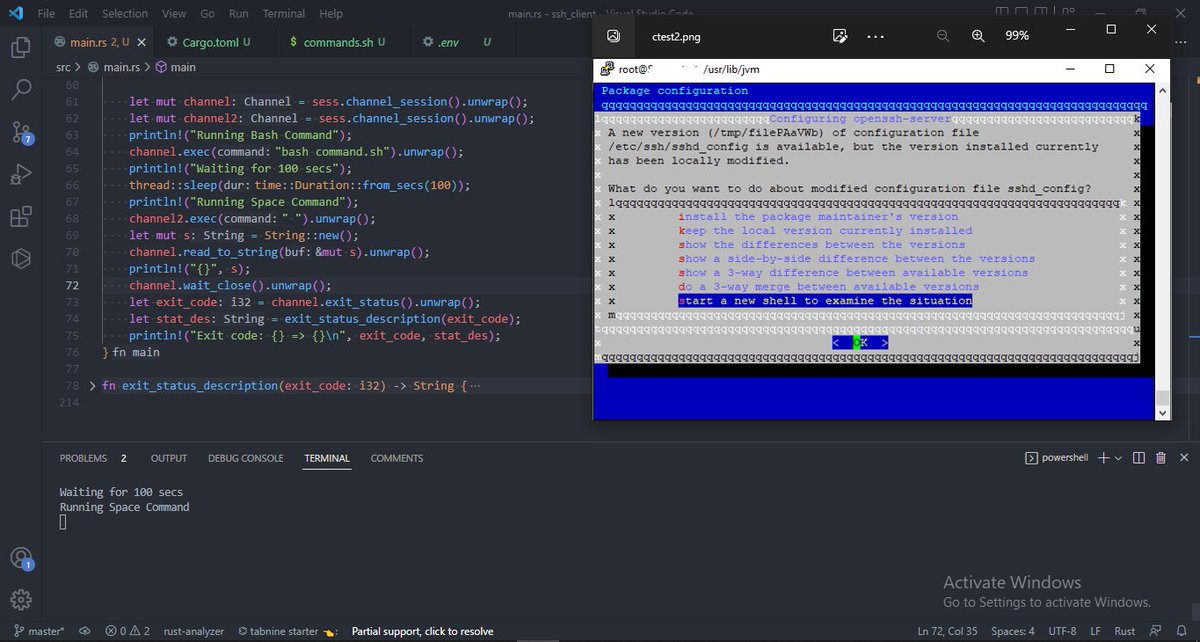
Task: Change file encoding UTF-8
Action: click(x=1062, y=631)
